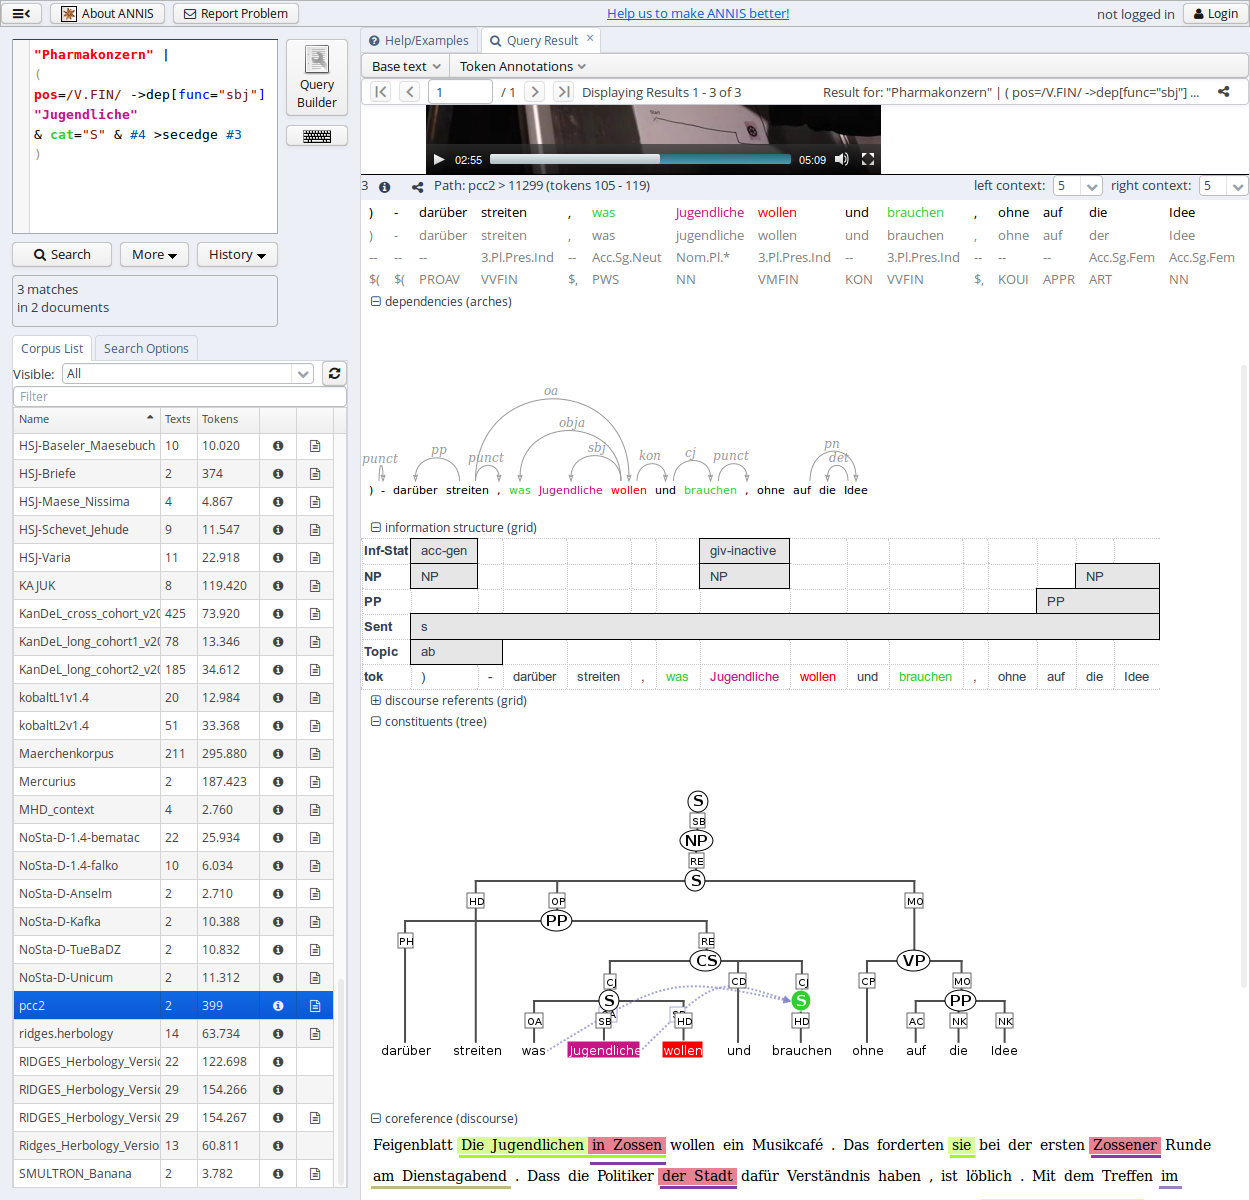The image size is (1250, 1200).
Task: Open the virtual keyboard for query input
Action: click(x=316, y=135)
